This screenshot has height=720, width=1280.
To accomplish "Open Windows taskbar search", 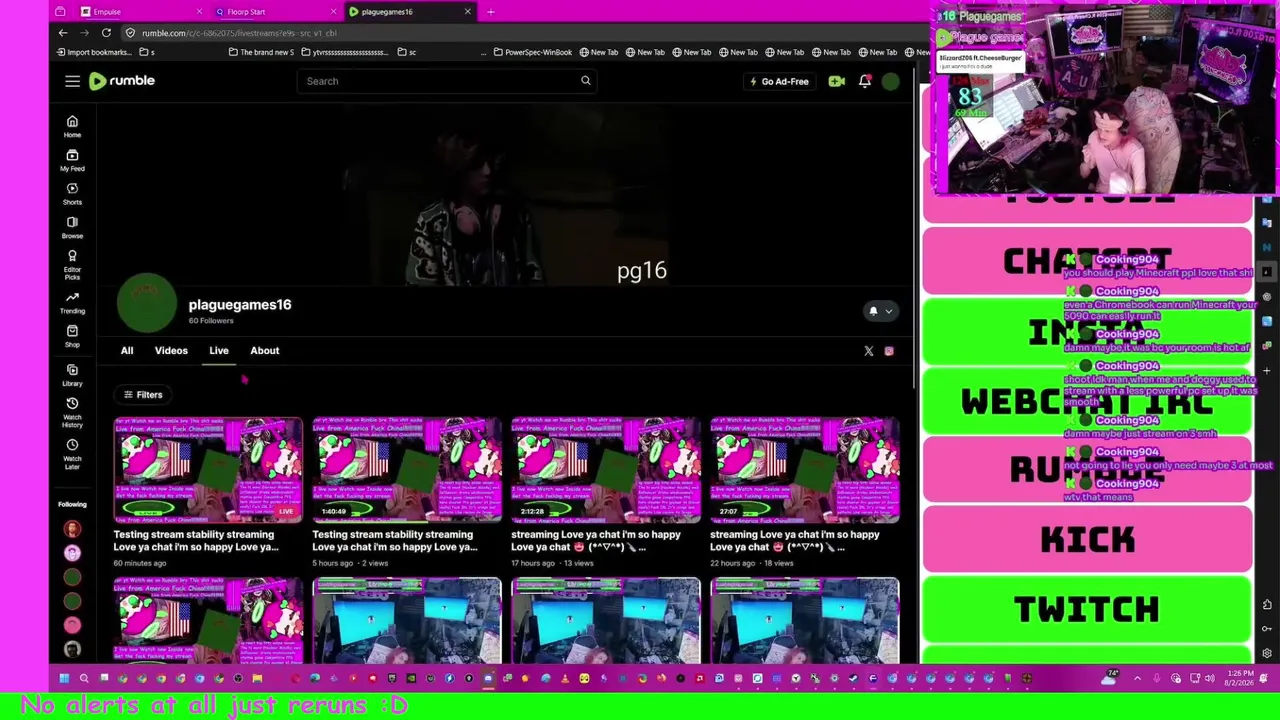I will click(x=84, y=678).
